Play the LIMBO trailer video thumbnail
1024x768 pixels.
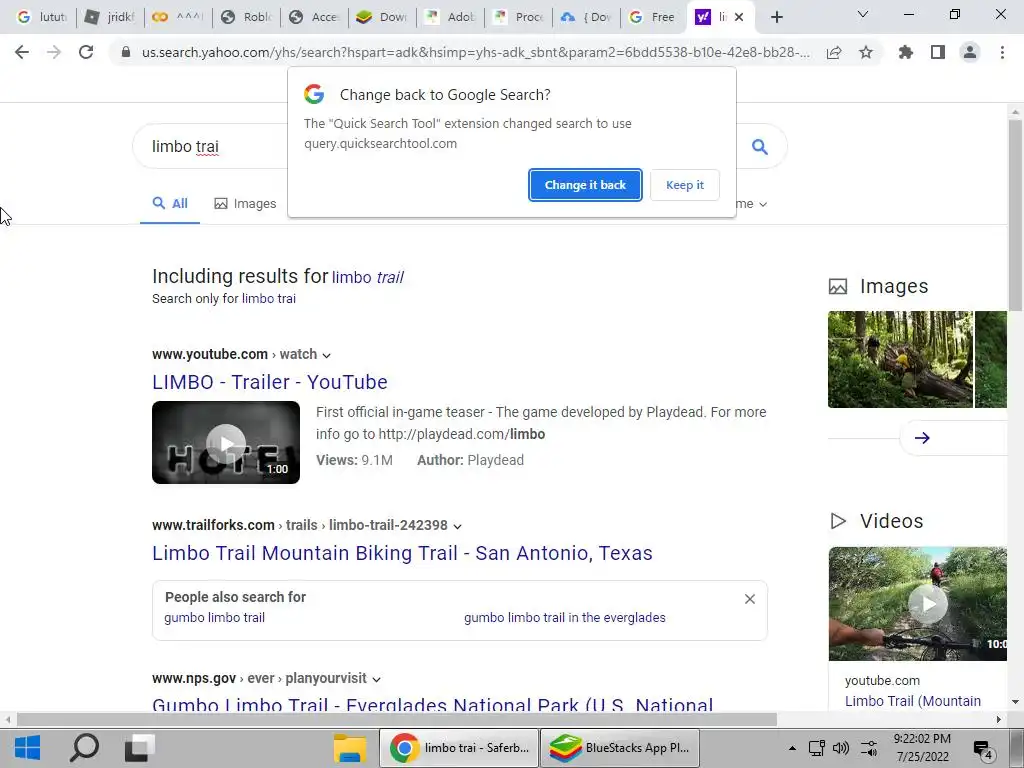point(226,443)
